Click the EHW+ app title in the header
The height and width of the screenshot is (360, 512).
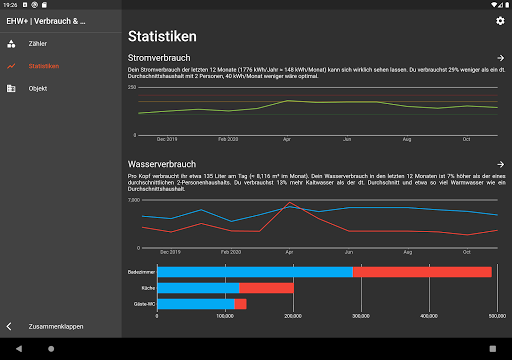(46, 21)
